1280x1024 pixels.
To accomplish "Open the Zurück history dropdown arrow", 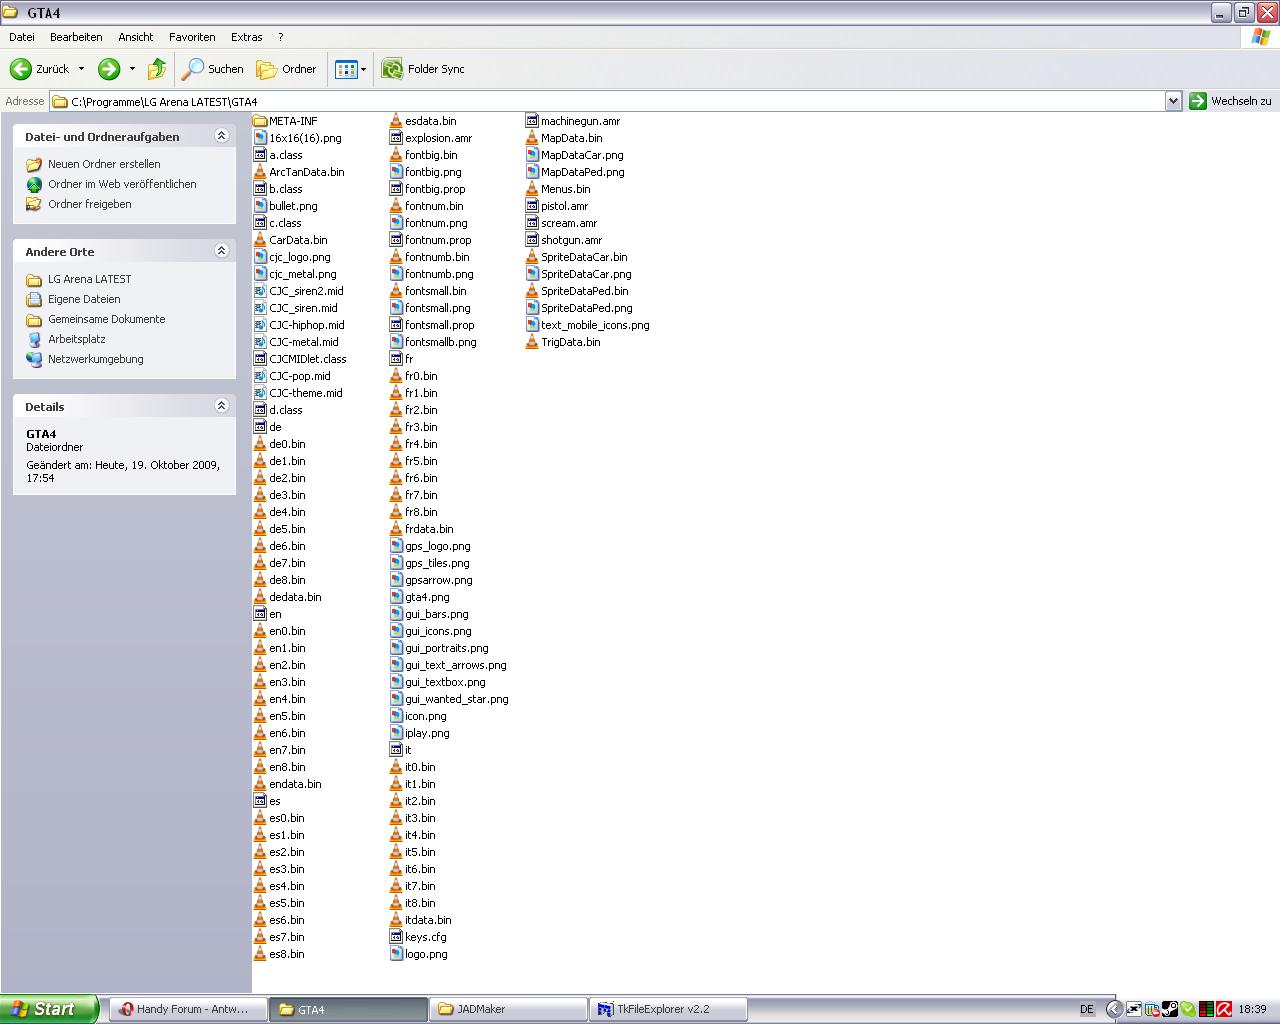I will tap(81, 69).
